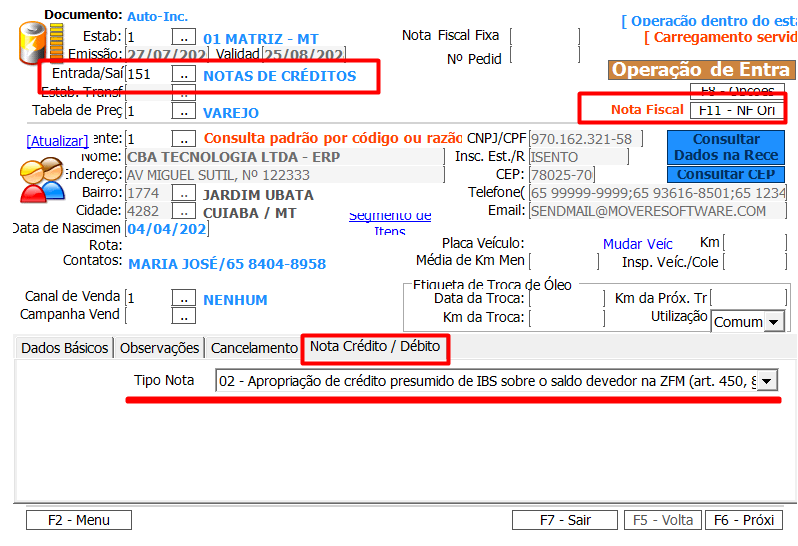Open the Cidade lookup button
The width and height of the screenshot is (798, 546).
click(x=184, y=211)
